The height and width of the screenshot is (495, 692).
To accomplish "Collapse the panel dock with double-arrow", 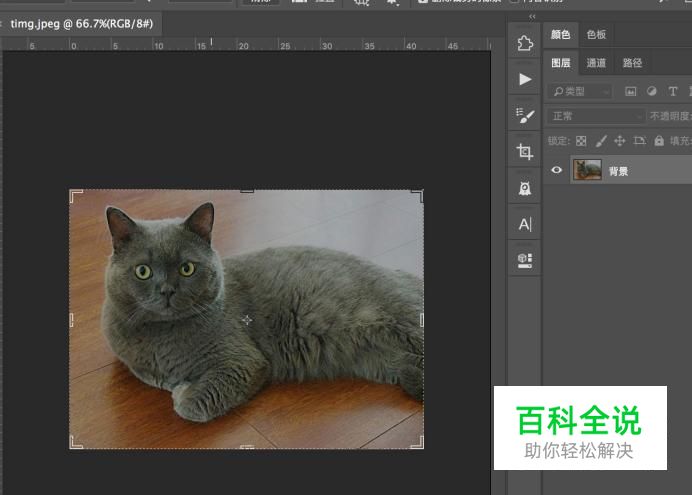I will pos(532,17).
